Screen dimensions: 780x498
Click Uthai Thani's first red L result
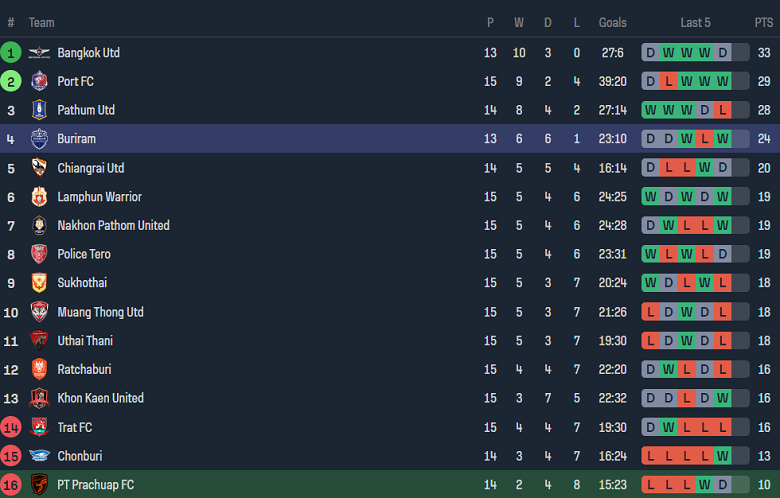pyautogui.click(x=651, y=341)
